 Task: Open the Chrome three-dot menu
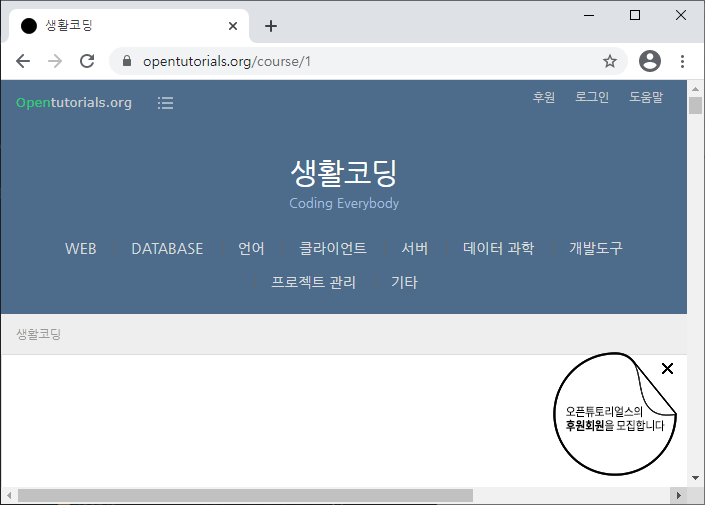pyautogui.click(x=682, y=61)
